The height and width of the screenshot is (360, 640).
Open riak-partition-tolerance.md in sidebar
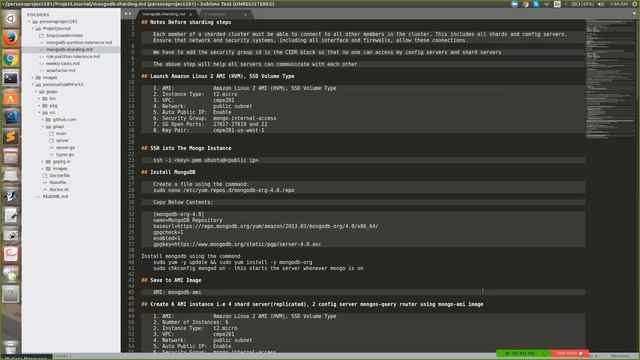coord(73,56)
